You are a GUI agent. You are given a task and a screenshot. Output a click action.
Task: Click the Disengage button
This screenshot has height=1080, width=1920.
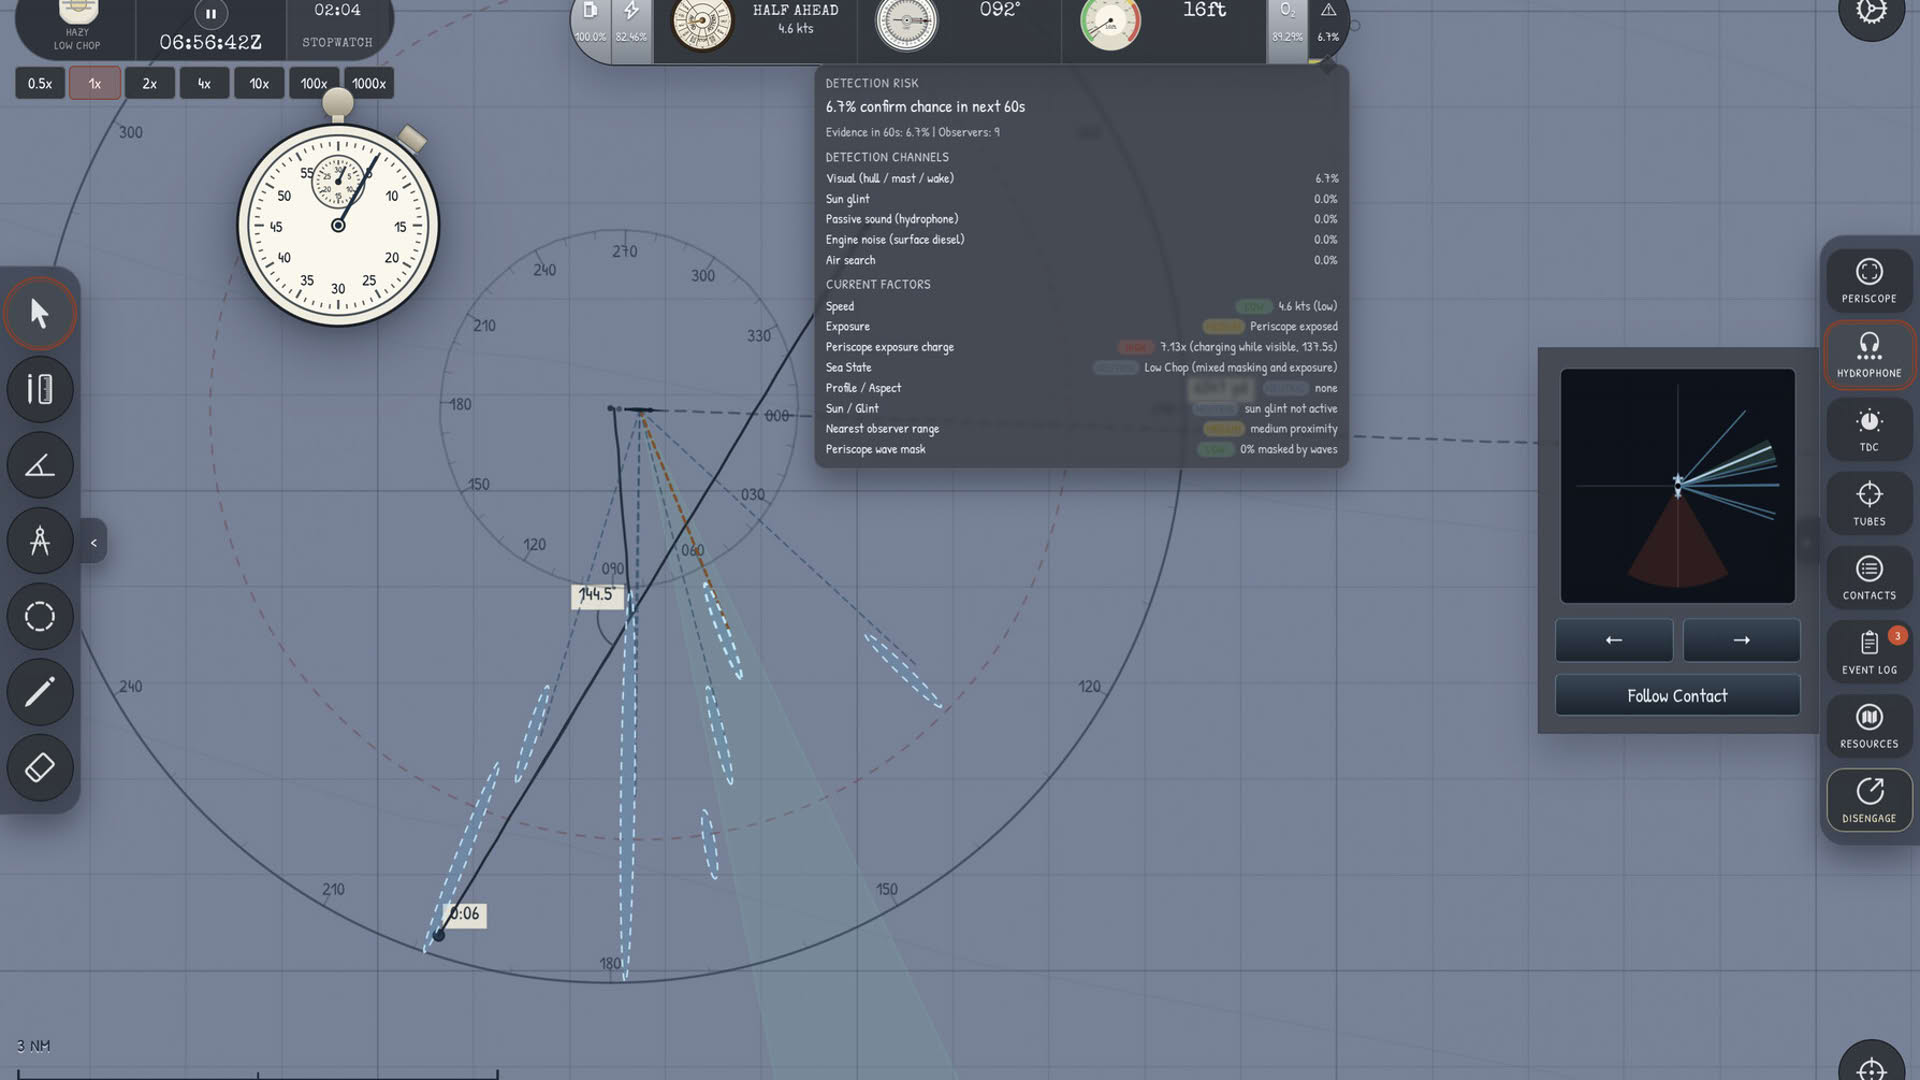coord(1869,800)
